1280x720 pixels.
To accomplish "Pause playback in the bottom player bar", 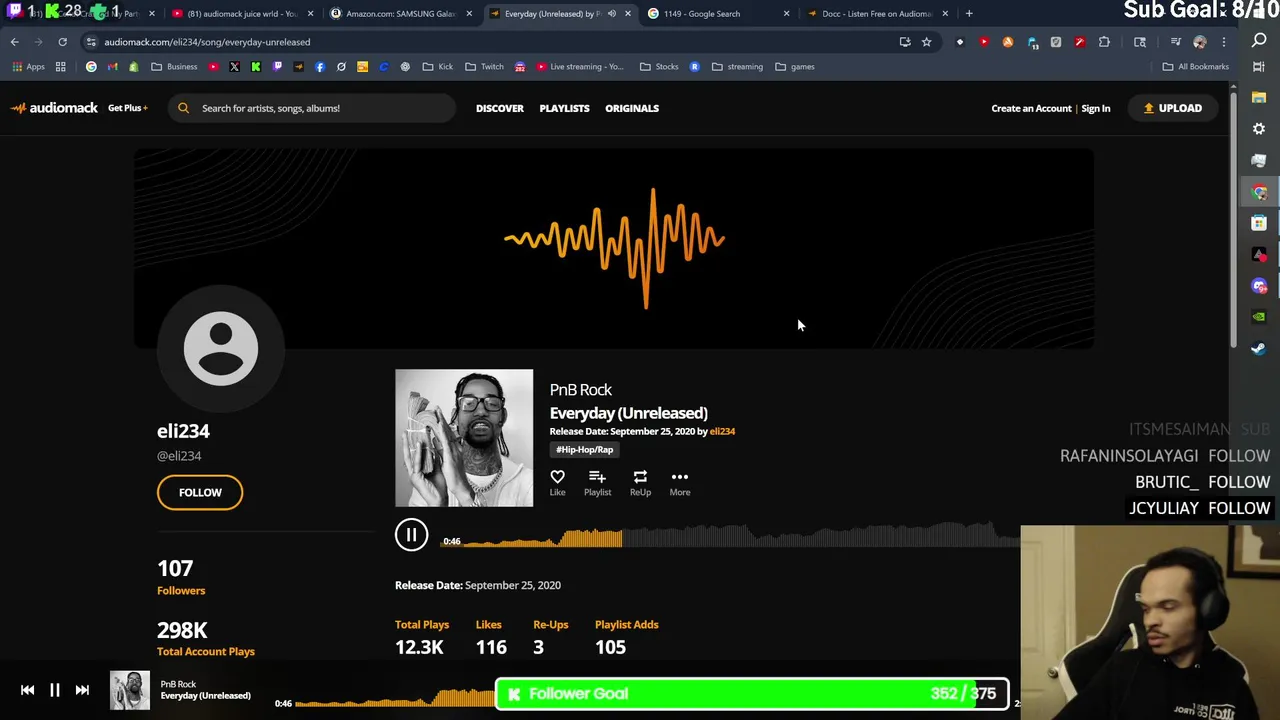I will pyautogui.click(x=55, y=690).
